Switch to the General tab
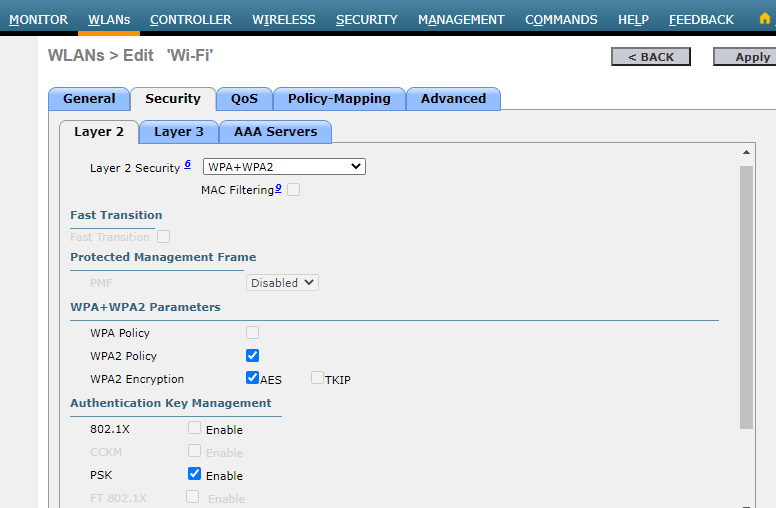Screen dimensions: 776x508 (89, 99)
